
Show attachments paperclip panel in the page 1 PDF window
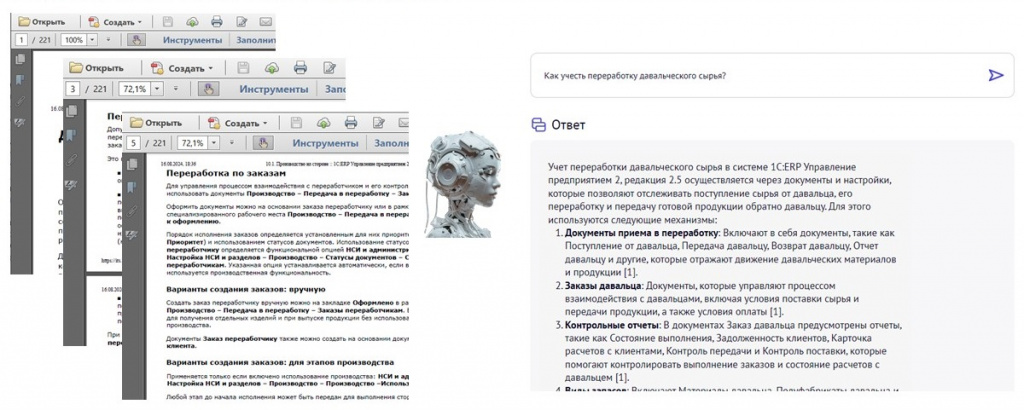[x=21, y=101]
